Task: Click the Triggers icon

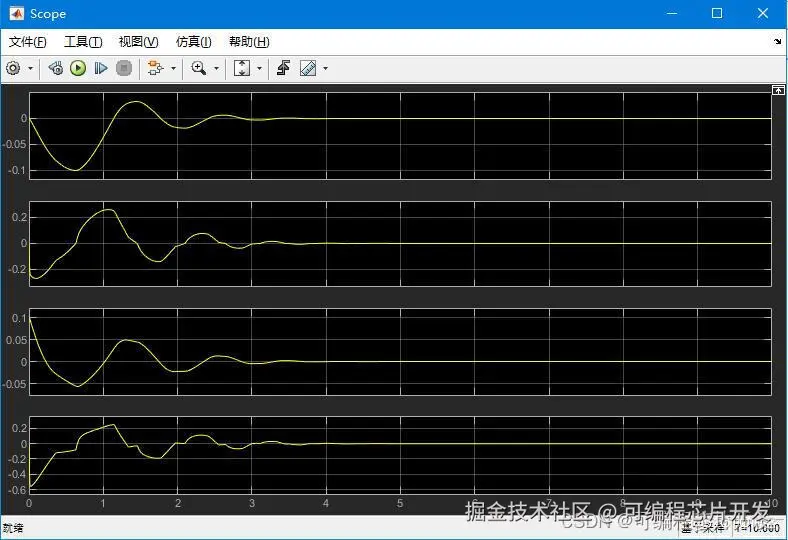Action: [x=283, y=68]
